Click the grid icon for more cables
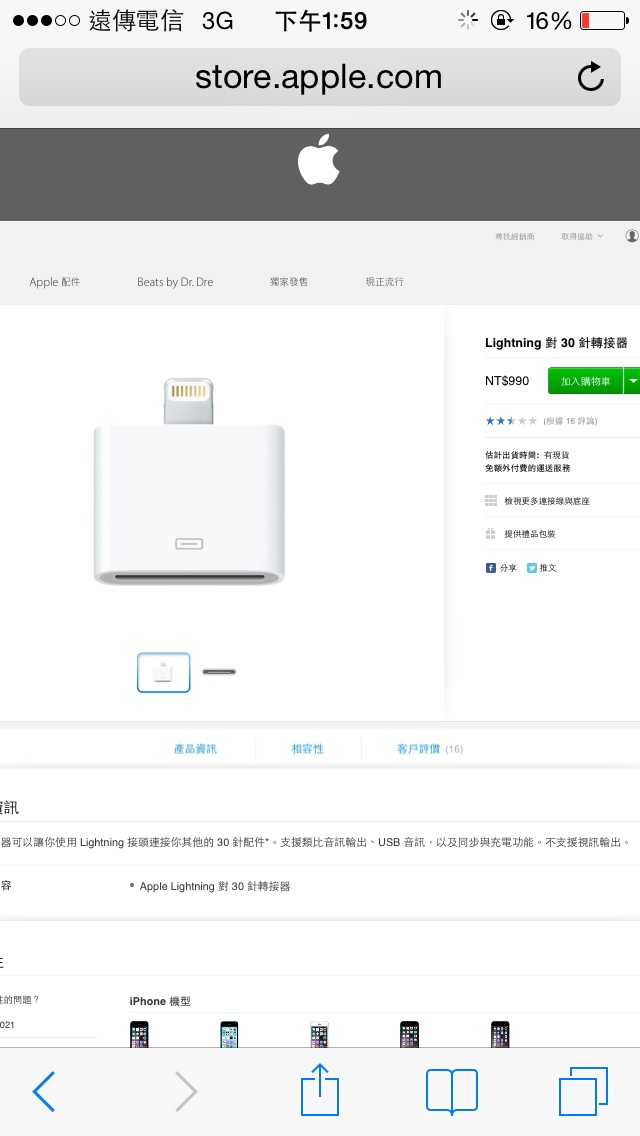This screenshot has width=640, height=1136. 491,501
